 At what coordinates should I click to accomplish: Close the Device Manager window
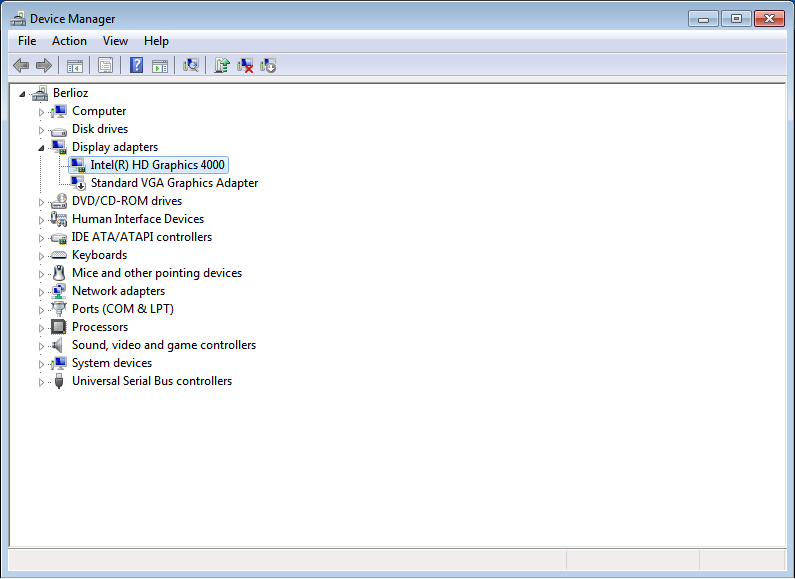769,19
